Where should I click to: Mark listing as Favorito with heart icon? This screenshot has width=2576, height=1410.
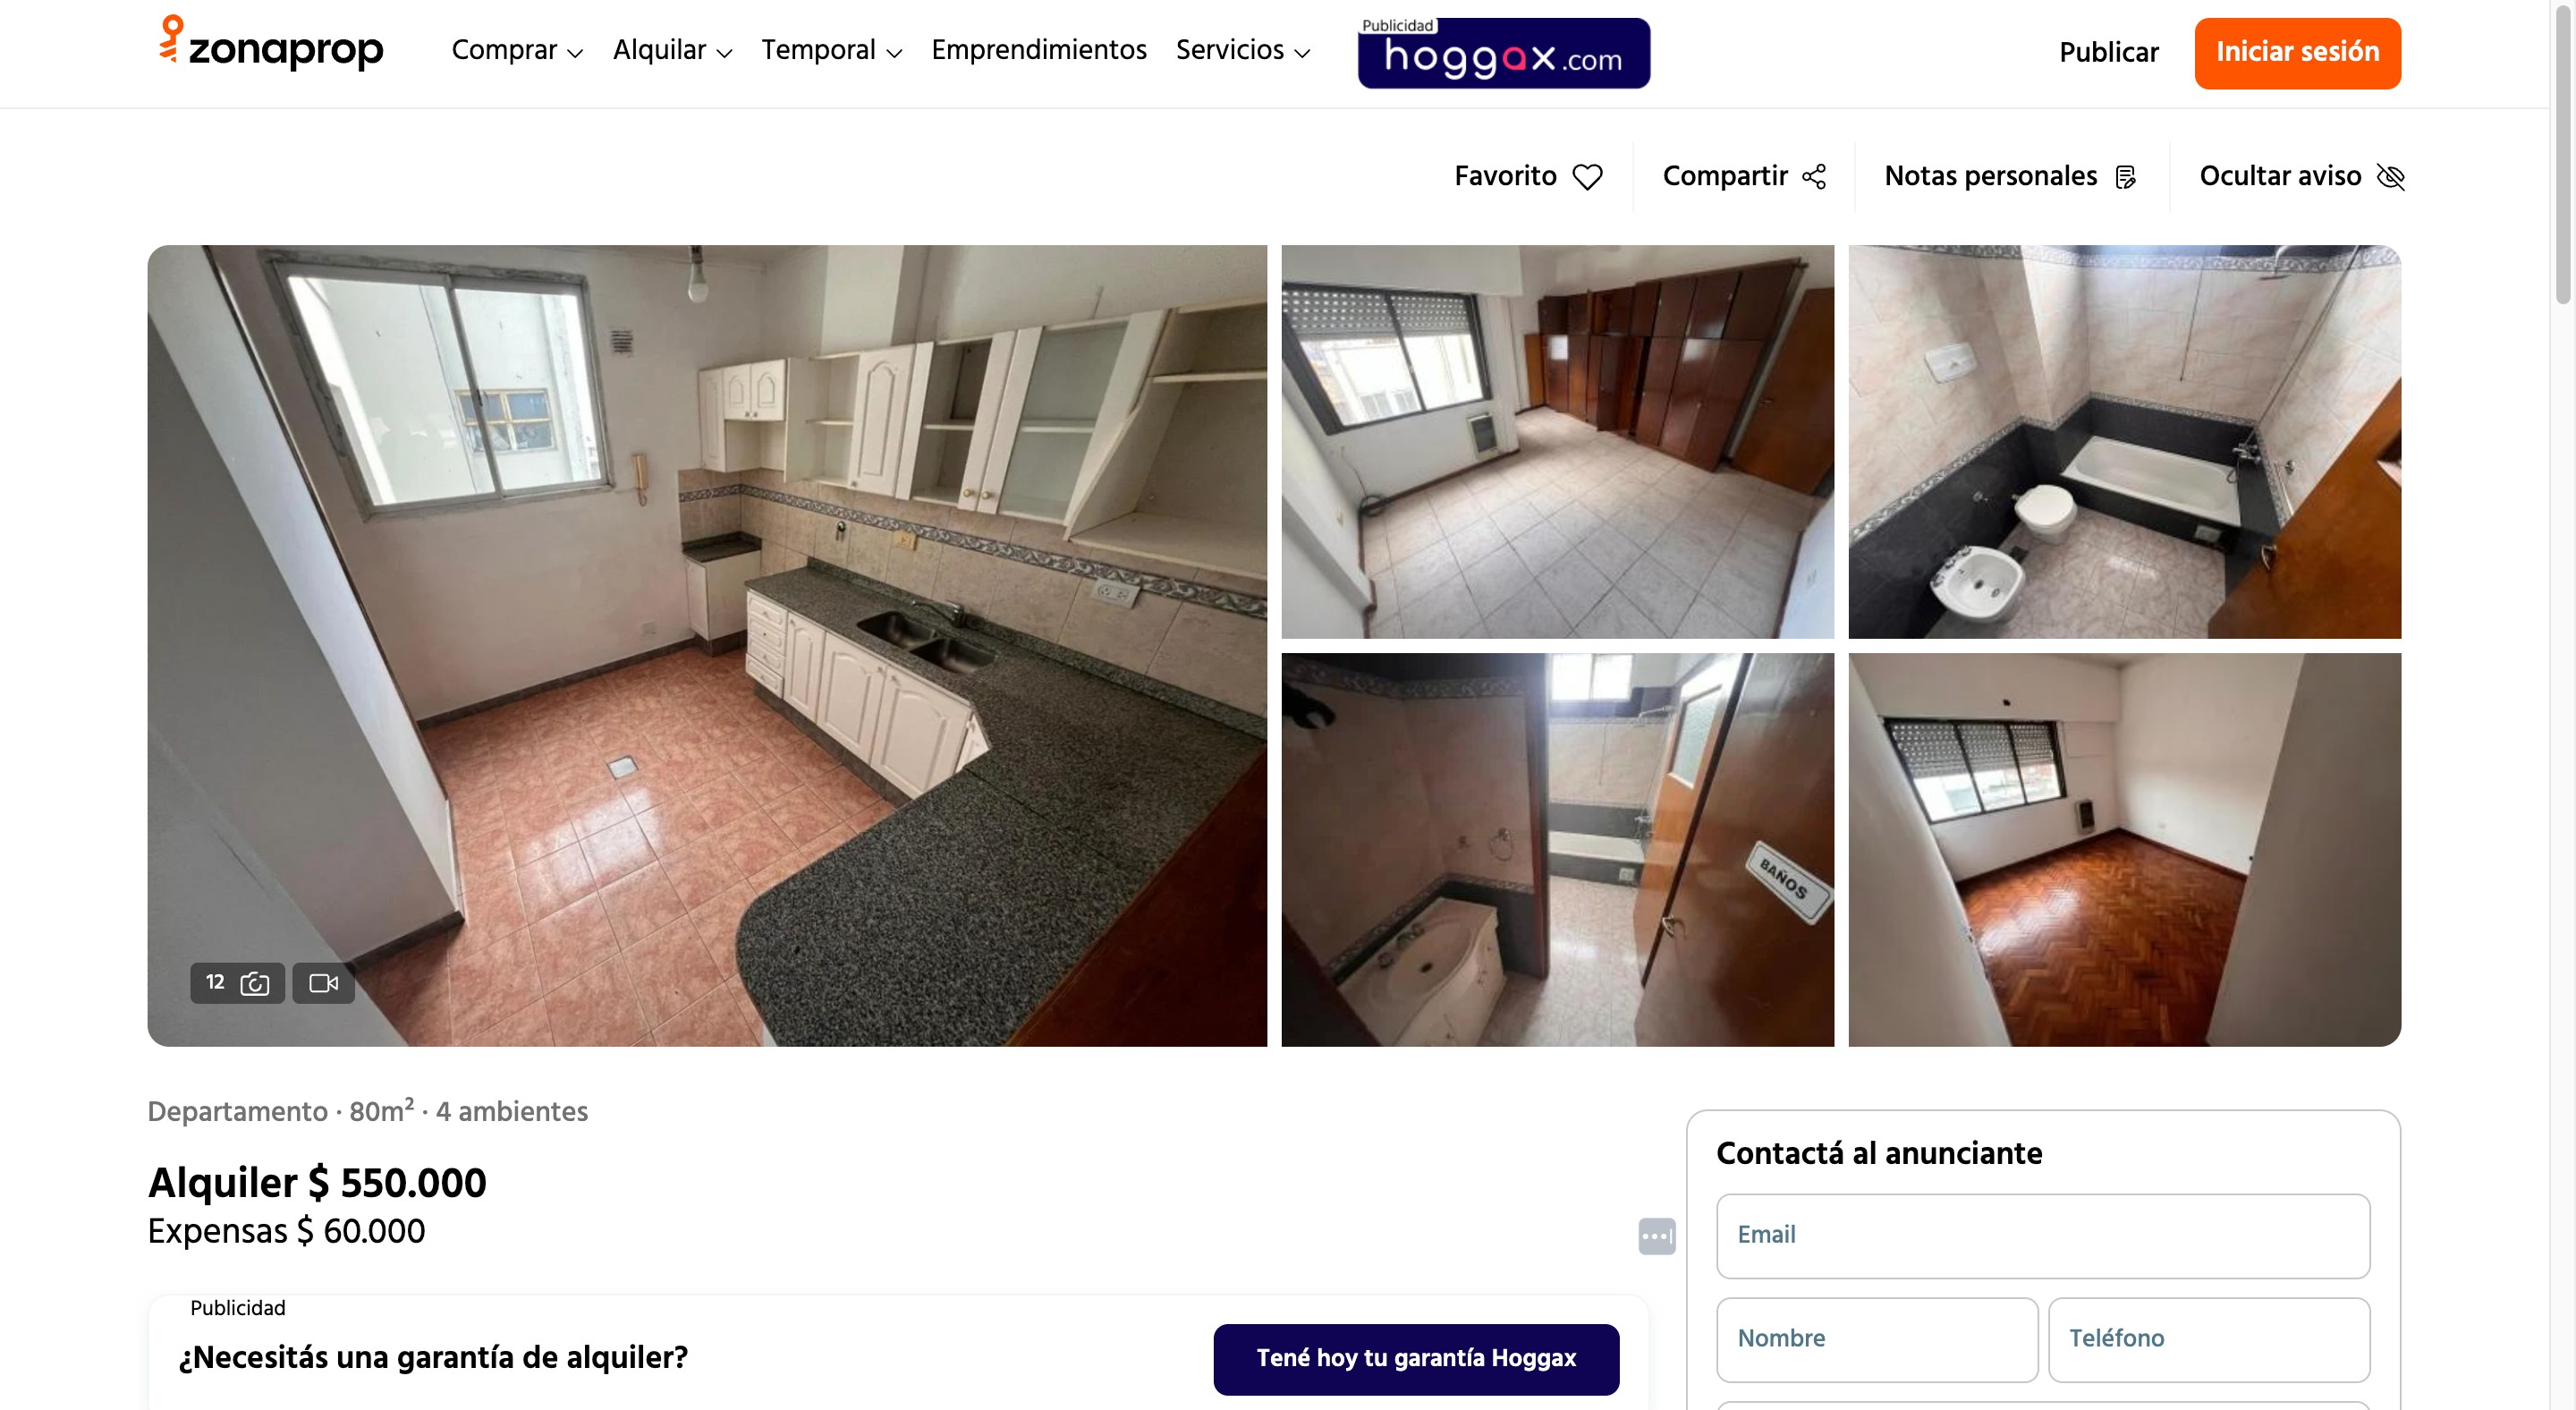click(1587, 177)
